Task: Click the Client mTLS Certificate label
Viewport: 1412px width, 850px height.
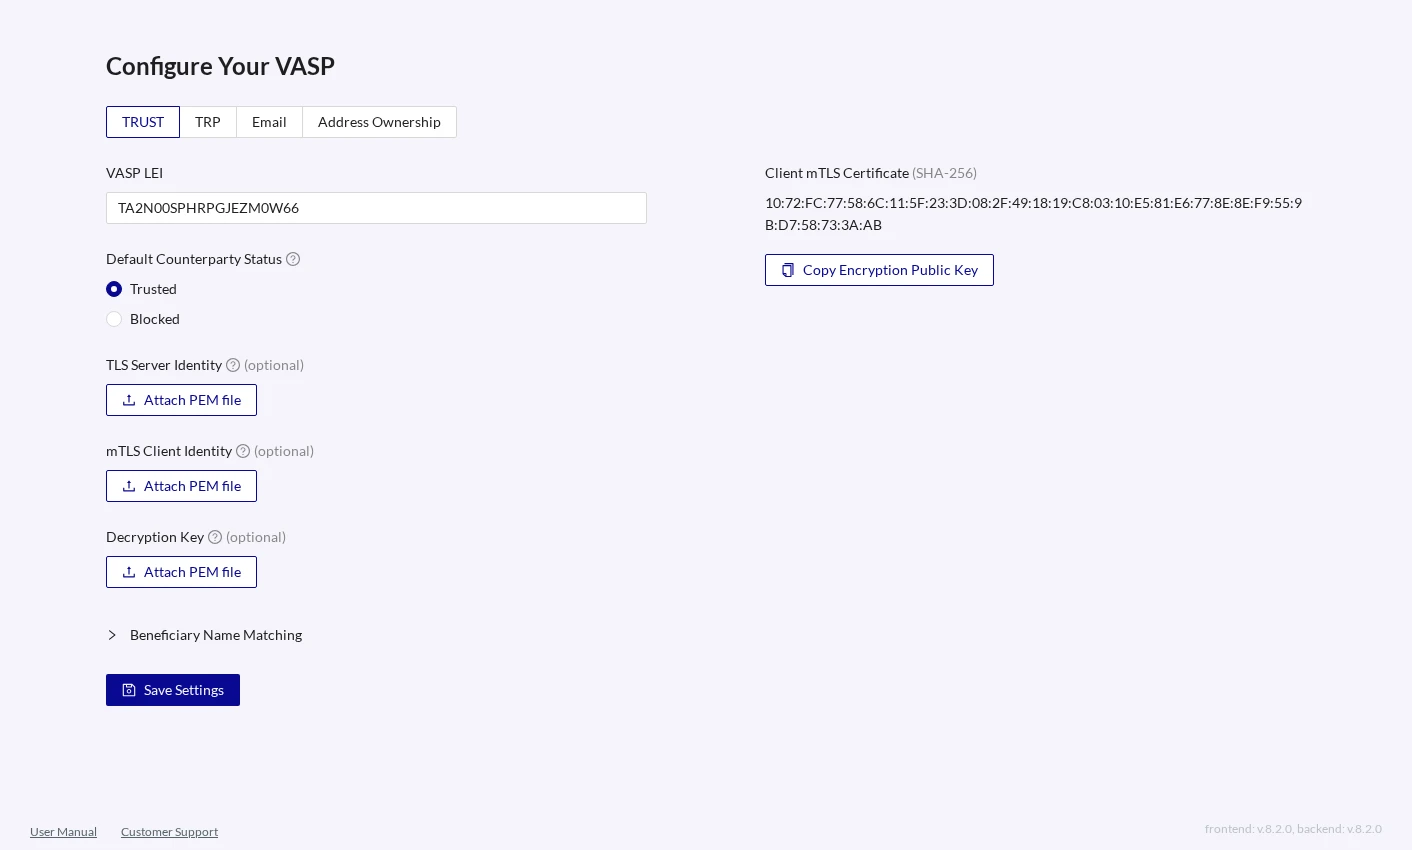Action: [837, 173]
